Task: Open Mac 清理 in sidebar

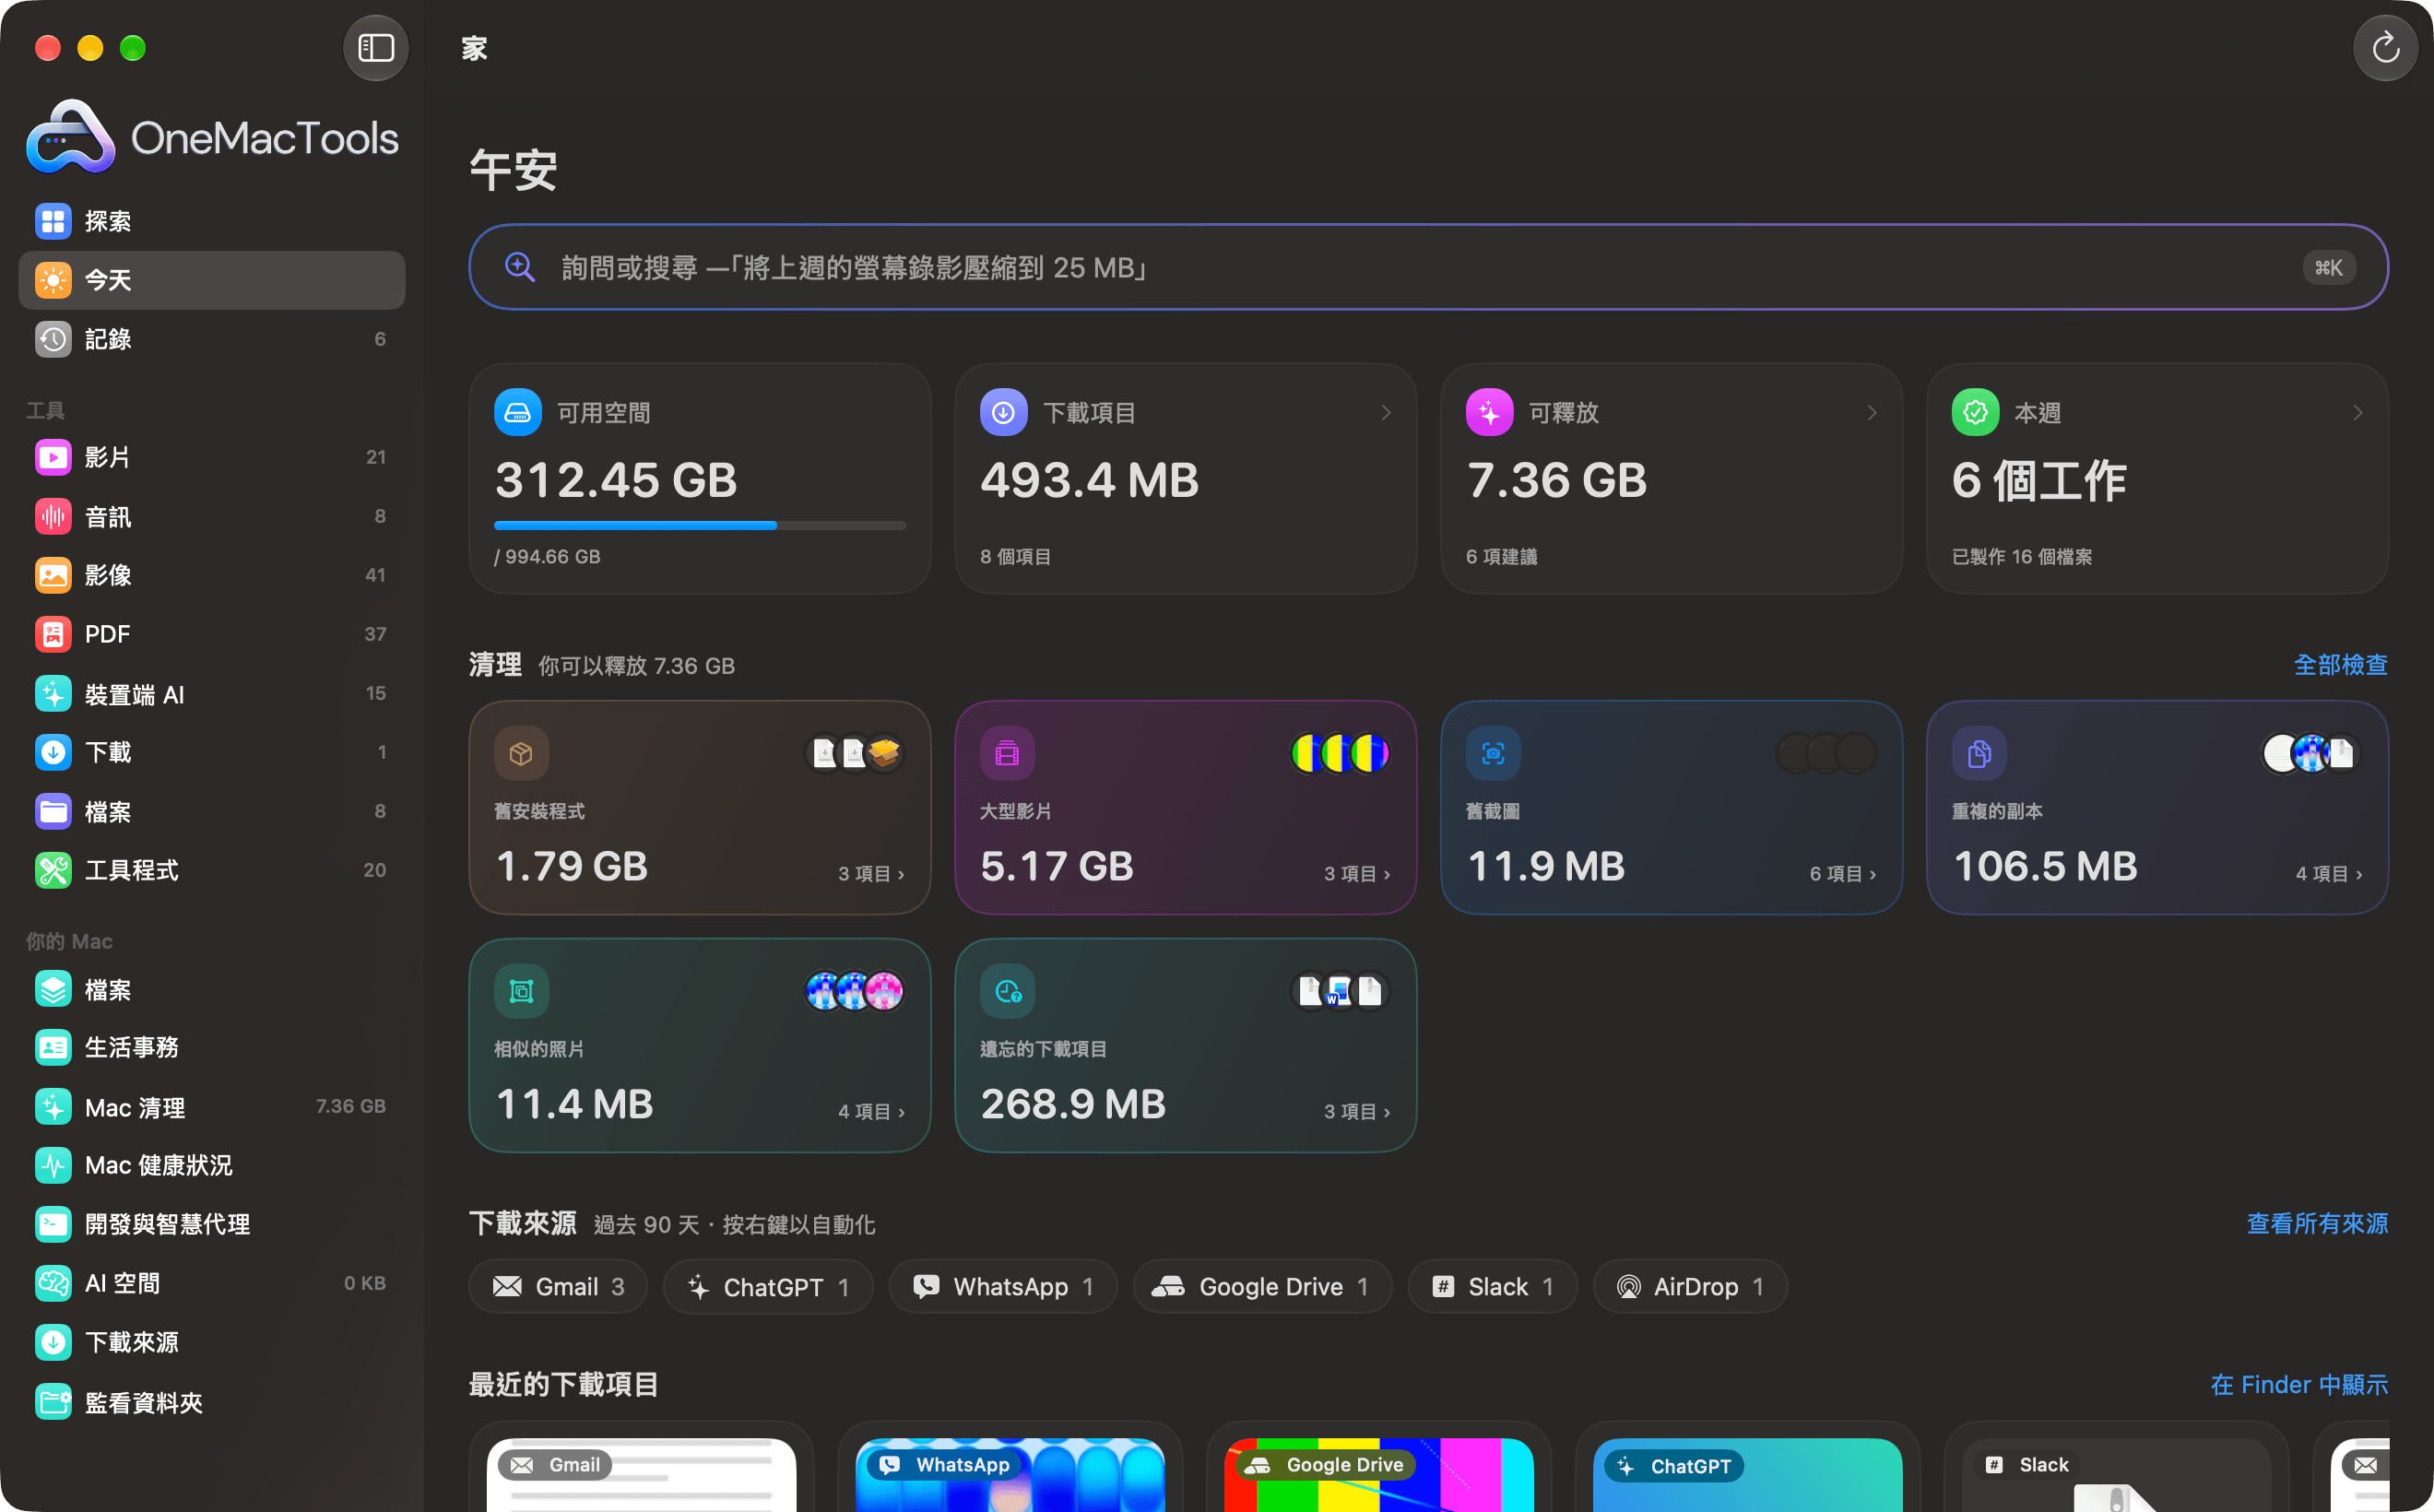Action: coord(212,1106)
